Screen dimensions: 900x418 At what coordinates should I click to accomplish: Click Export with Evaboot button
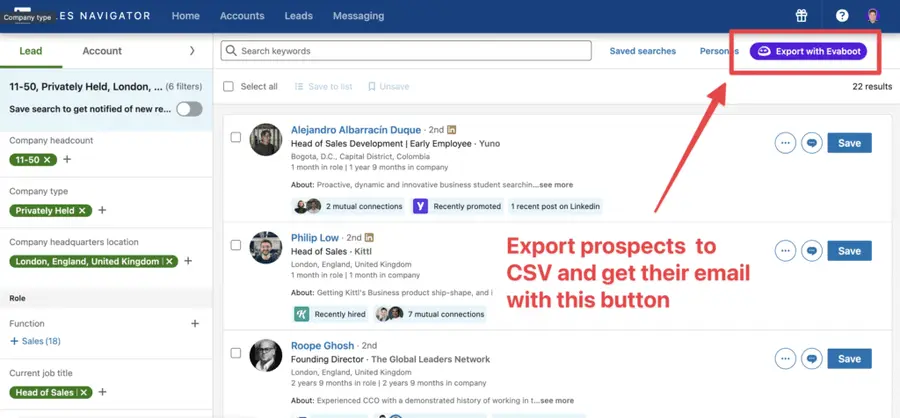coord(808,51)
